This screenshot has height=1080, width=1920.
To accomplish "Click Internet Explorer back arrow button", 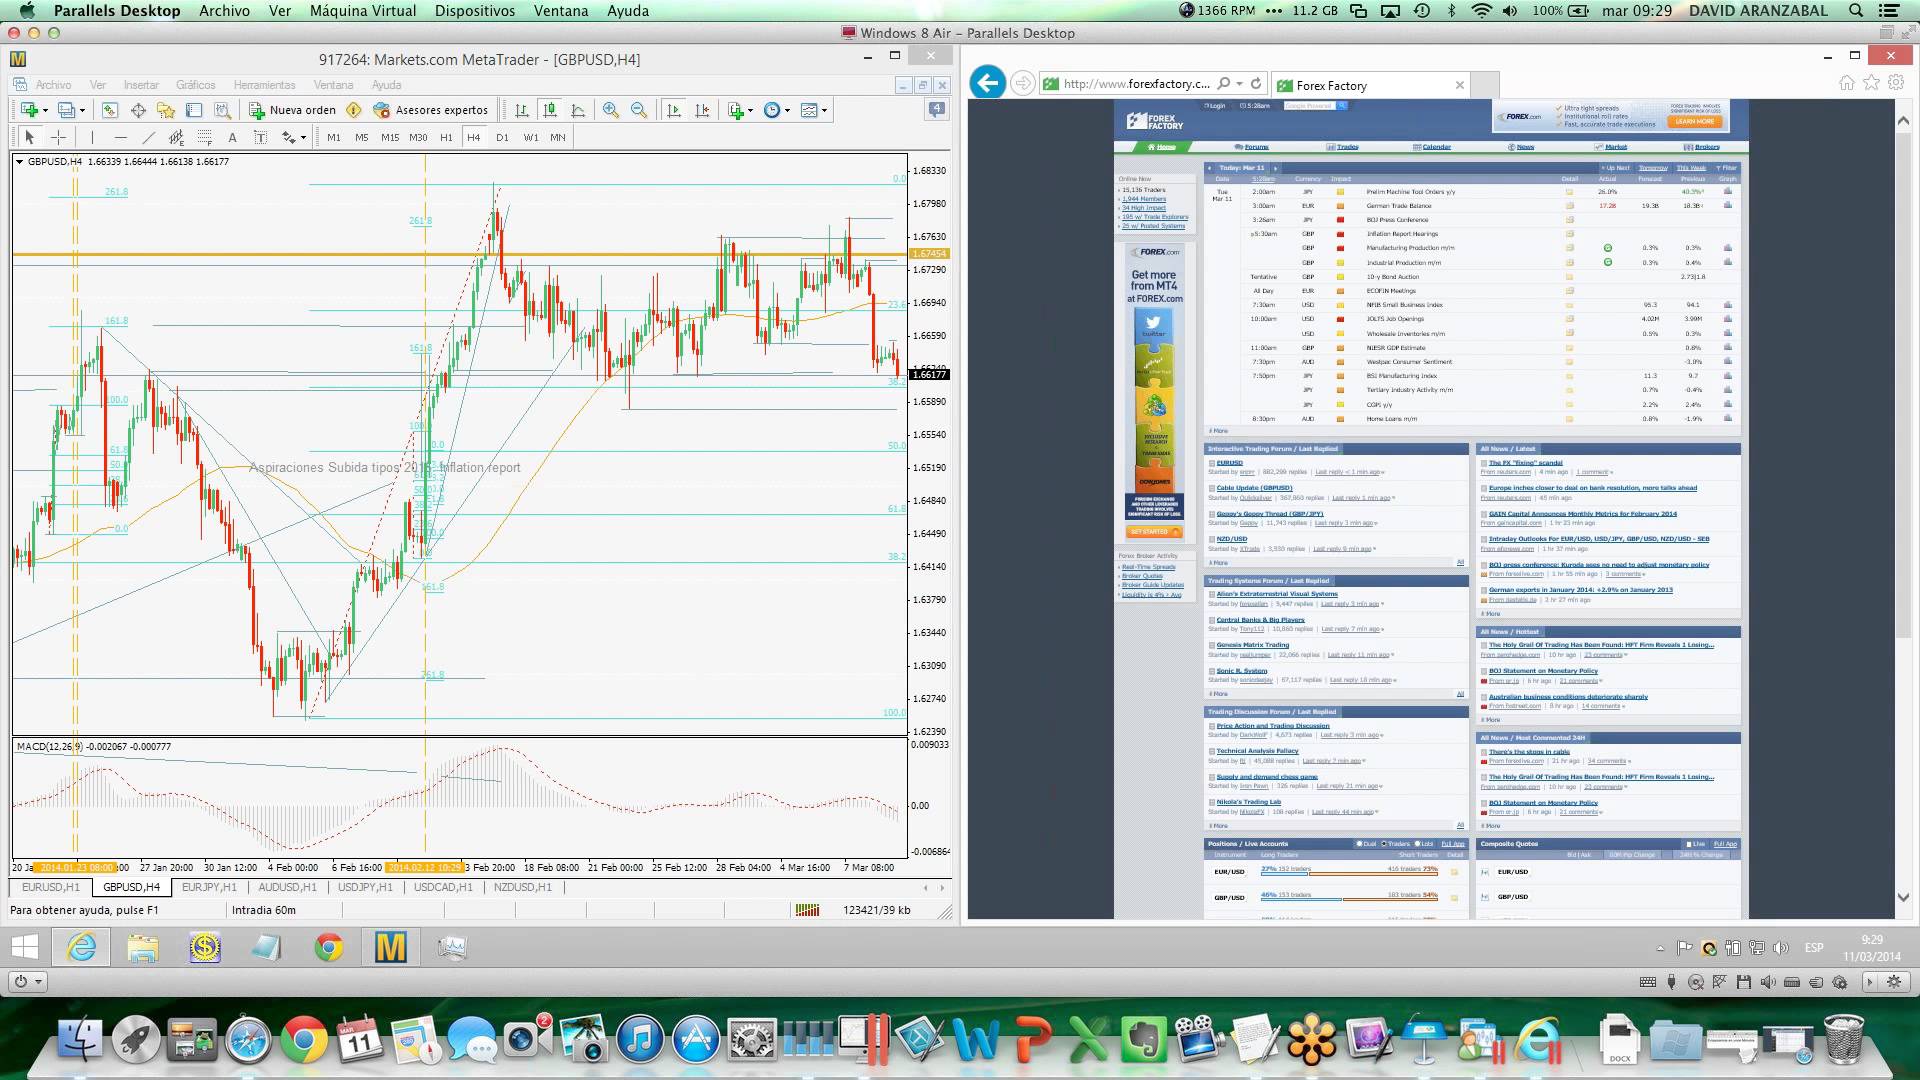I will click(x=987, y=83).
